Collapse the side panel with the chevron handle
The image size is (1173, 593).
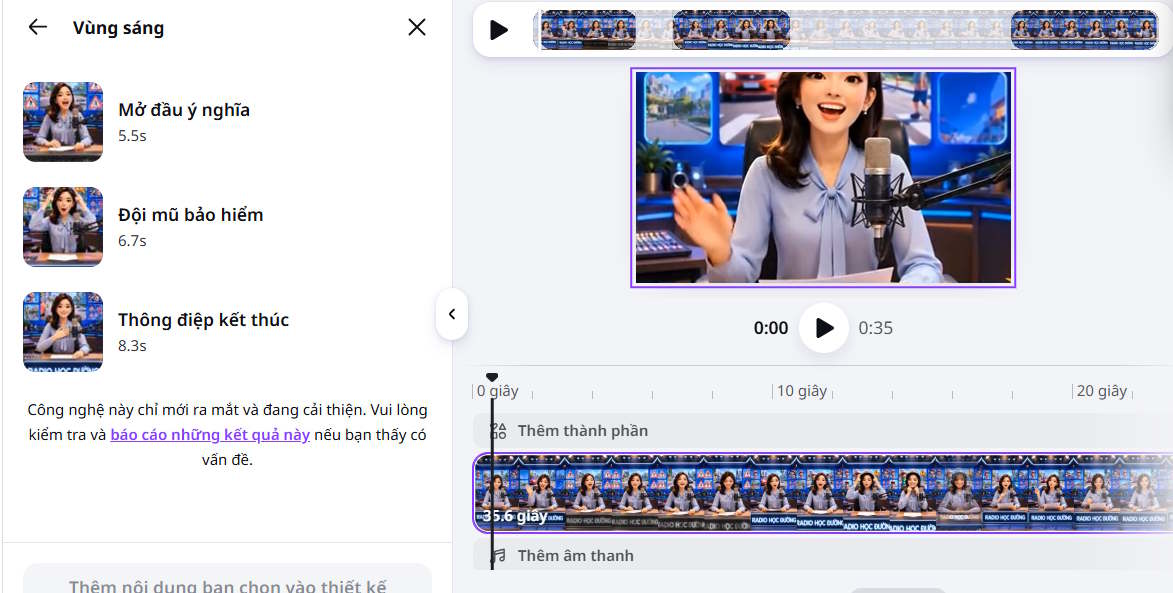click(x=452, y=314)
